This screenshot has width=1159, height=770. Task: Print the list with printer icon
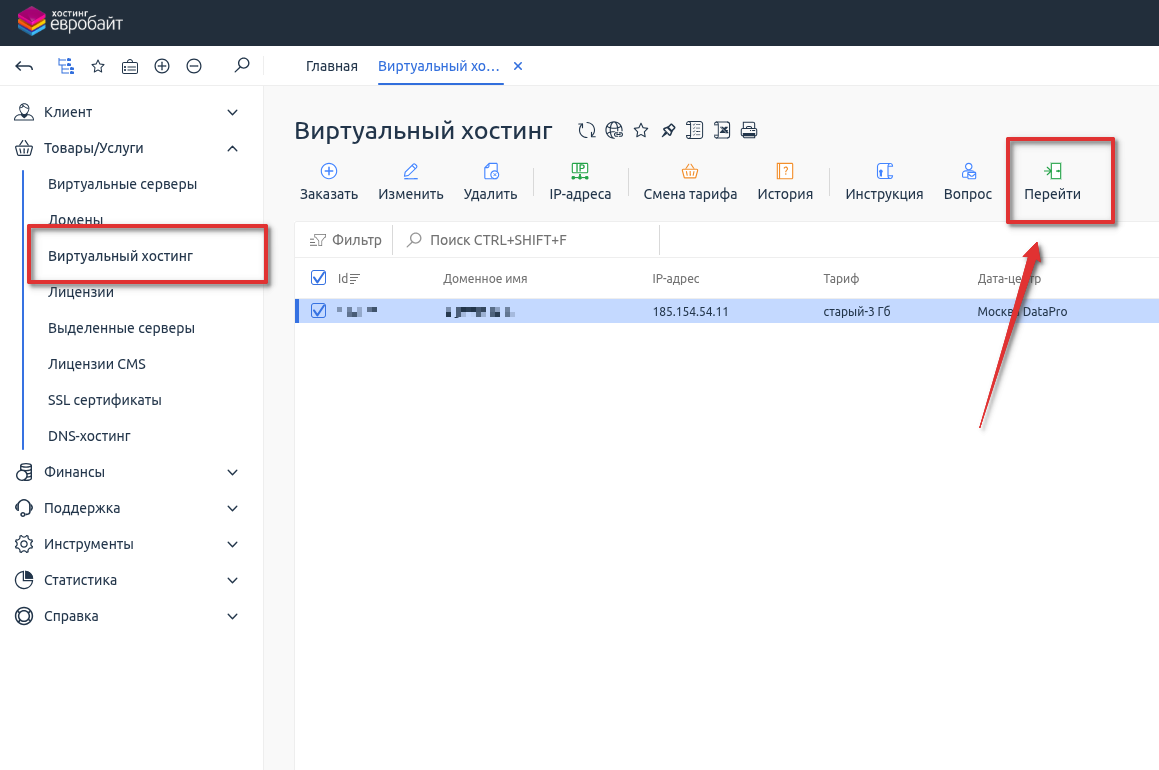coord(749,131)
